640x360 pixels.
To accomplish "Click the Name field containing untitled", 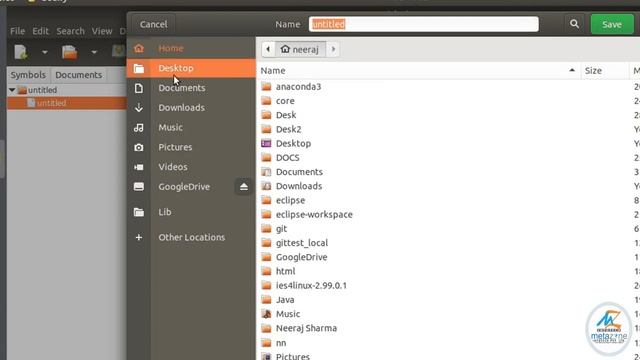I will tap(424, 24).
